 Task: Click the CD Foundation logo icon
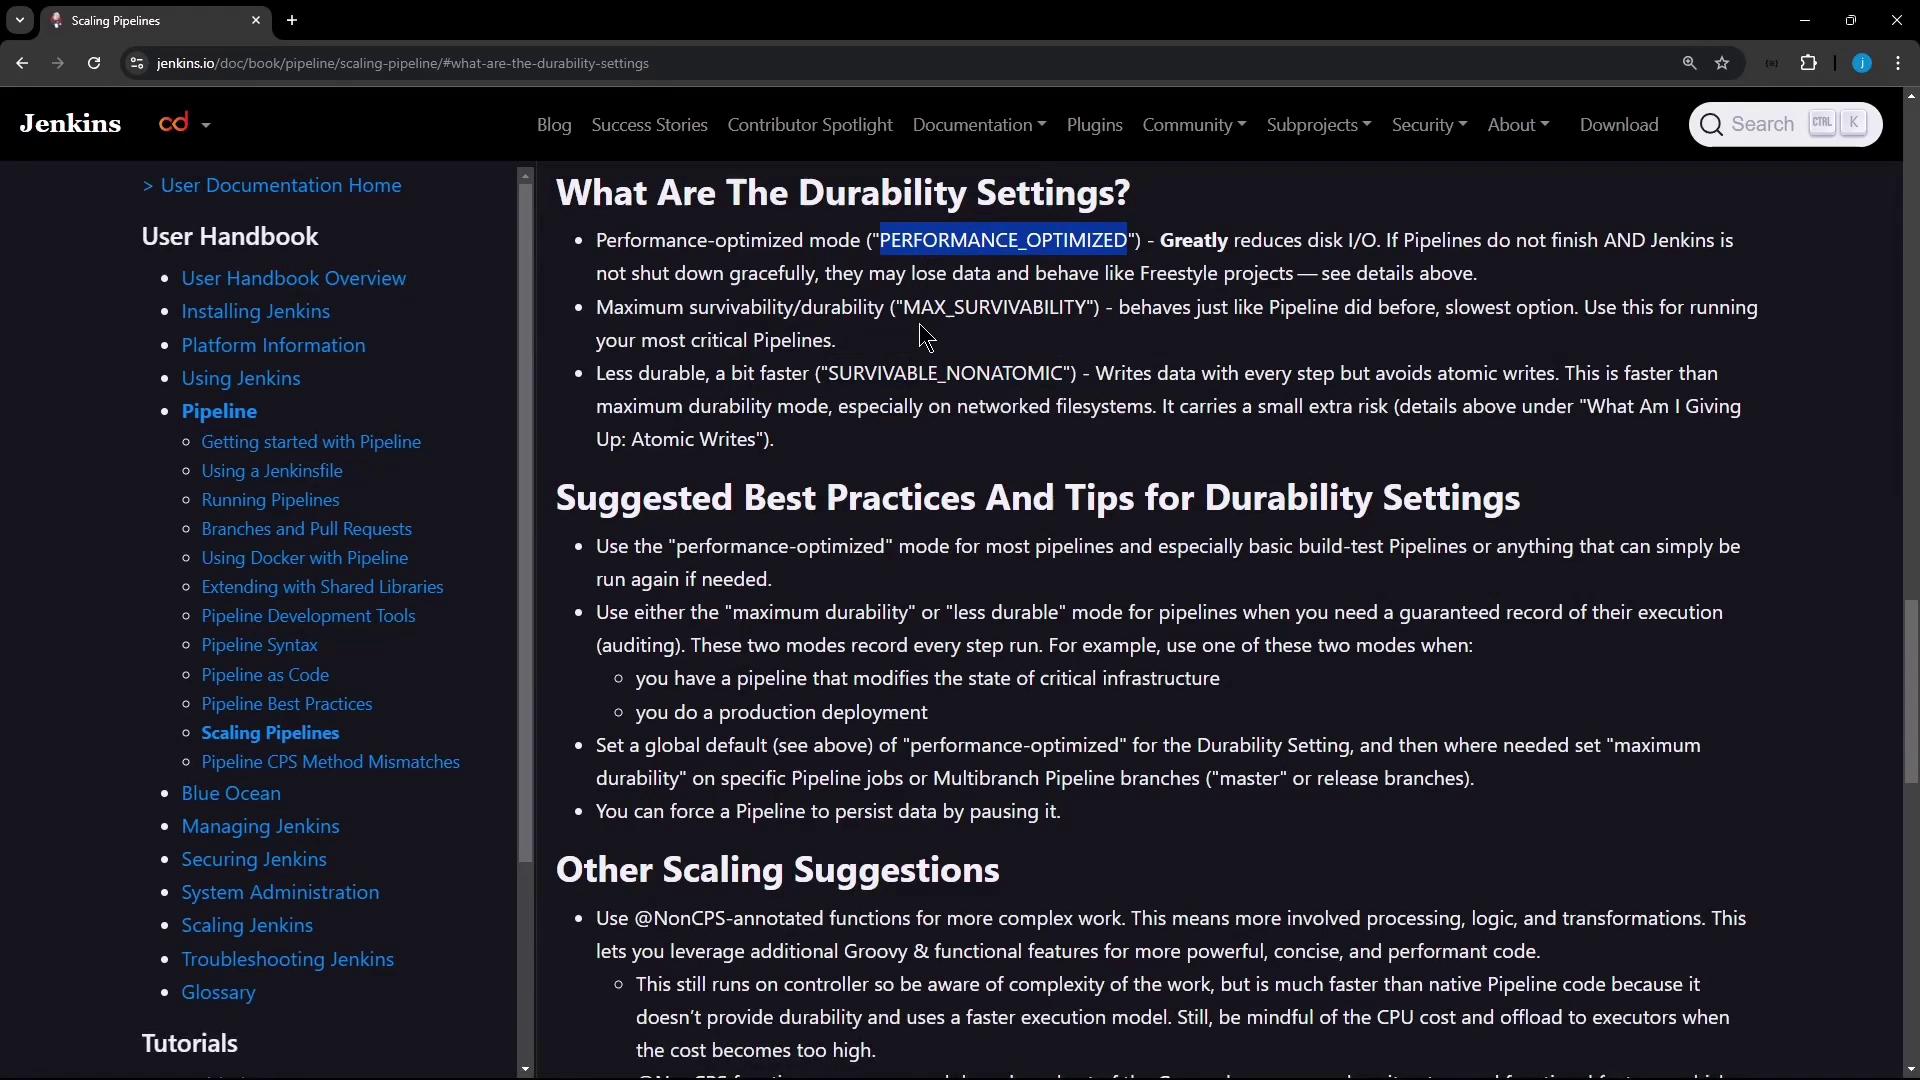click(174, 124)
